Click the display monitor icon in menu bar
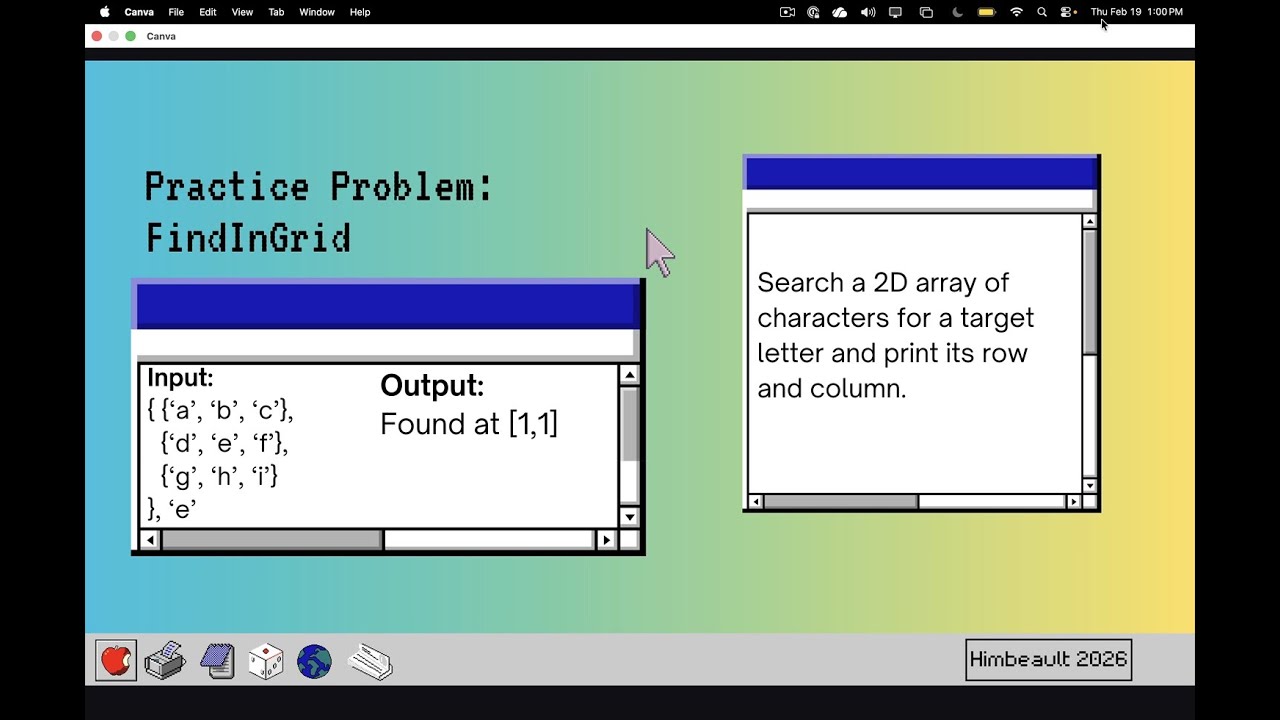The image size is (1280, 720). point(896,12)
